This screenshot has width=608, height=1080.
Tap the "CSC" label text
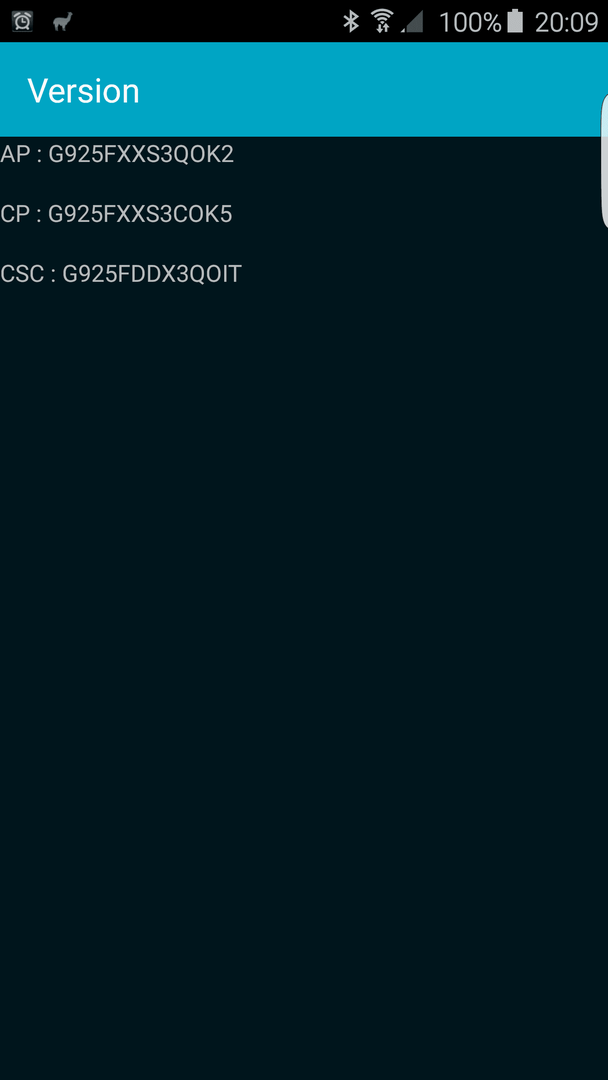[x=22, y=274]
